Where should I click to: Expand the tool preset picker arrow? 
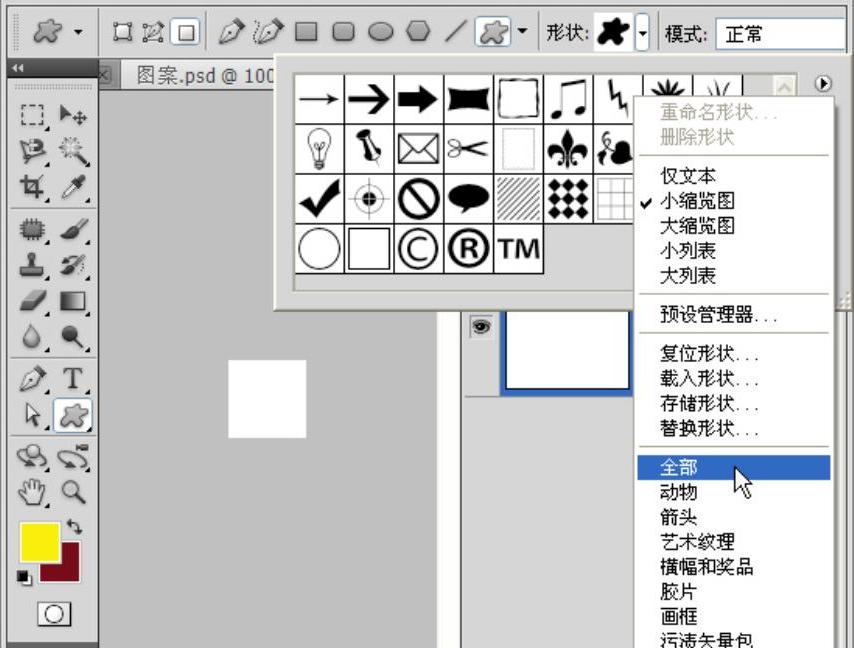(77, 33)
